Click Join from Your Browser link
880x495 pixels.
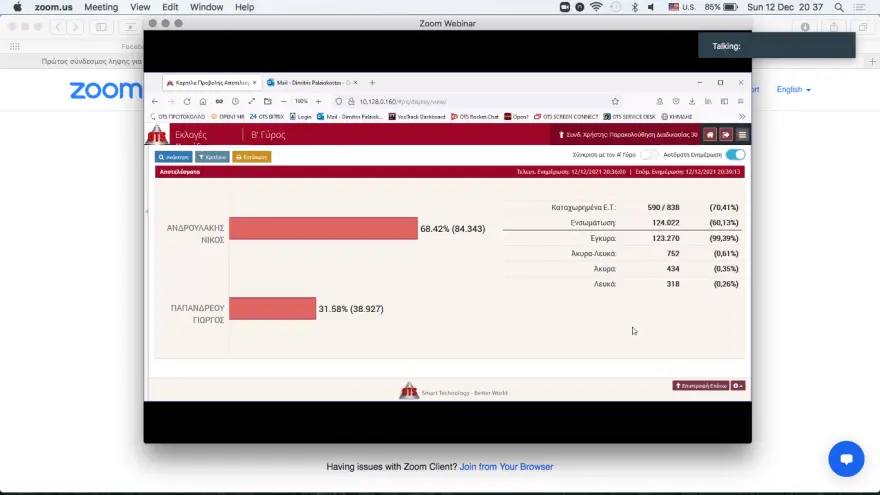pyautogui.click(x=506, y=467)
